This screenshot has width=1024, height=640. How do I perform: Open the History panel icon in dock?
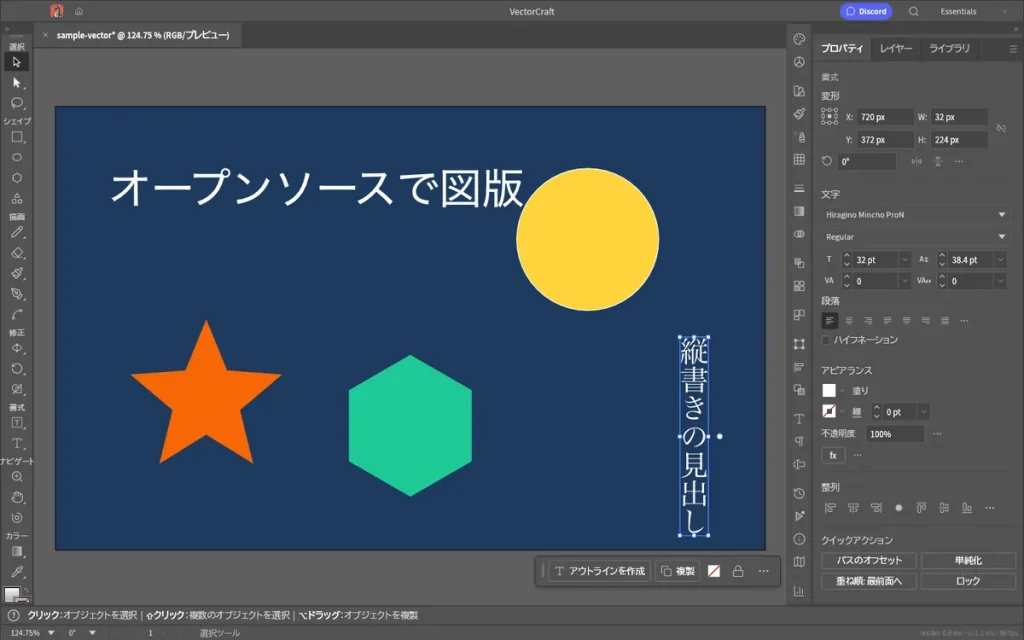799,493
